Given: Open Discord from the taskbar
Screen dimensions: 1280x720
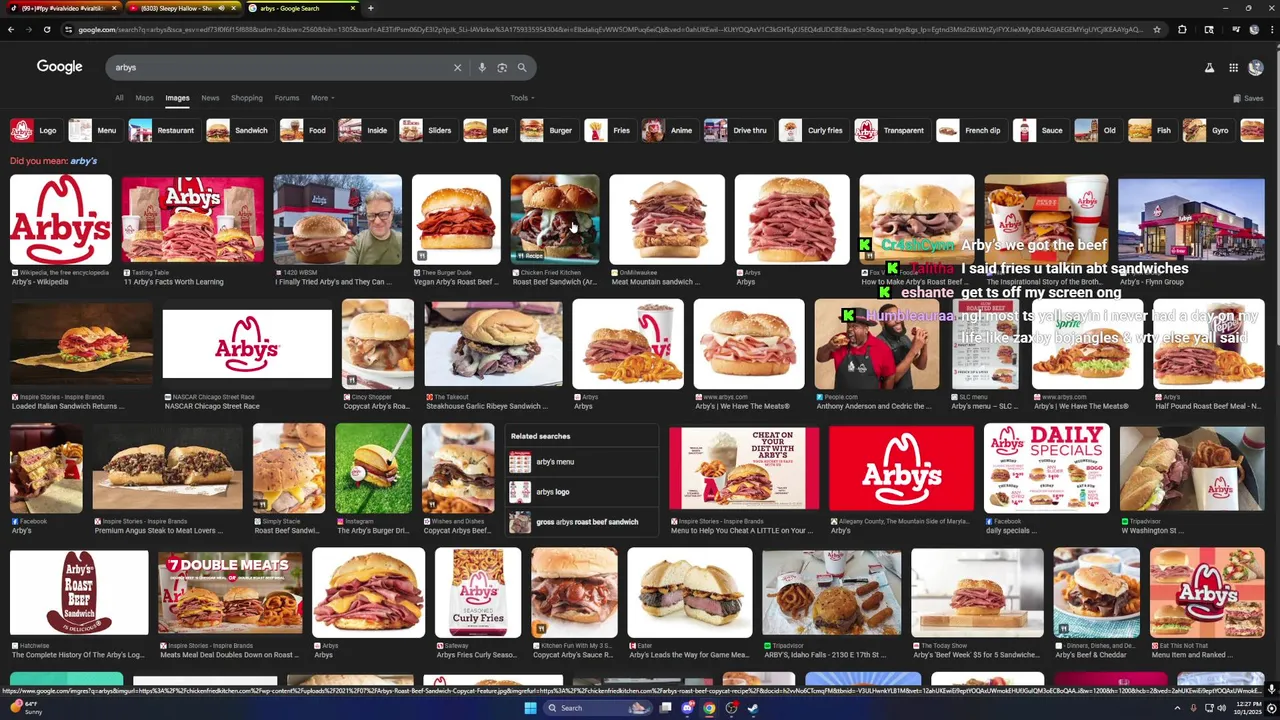Looking at the screenshot, I should pos(687,708).
